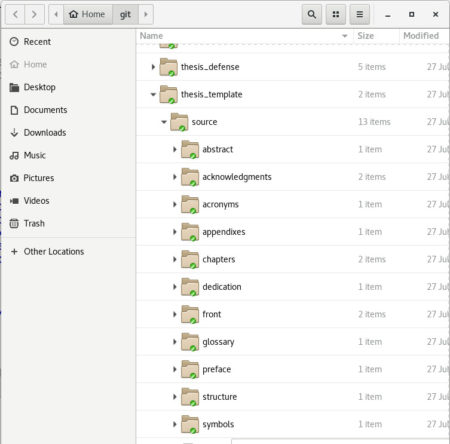
Task: Click the git path bar segment
Action: click(125, 14)
